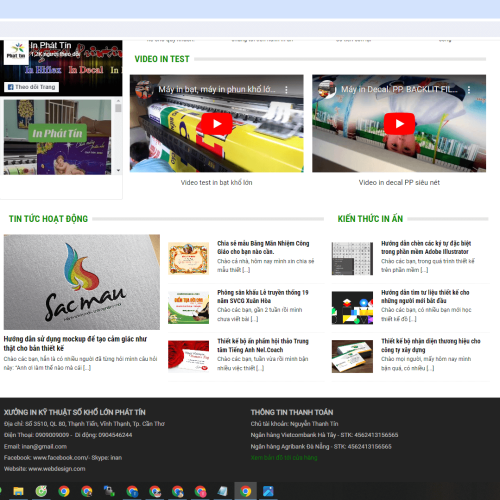
Task: Open article 'Hướng dẫn sử dụng mockup'
Action: [75, 343]
